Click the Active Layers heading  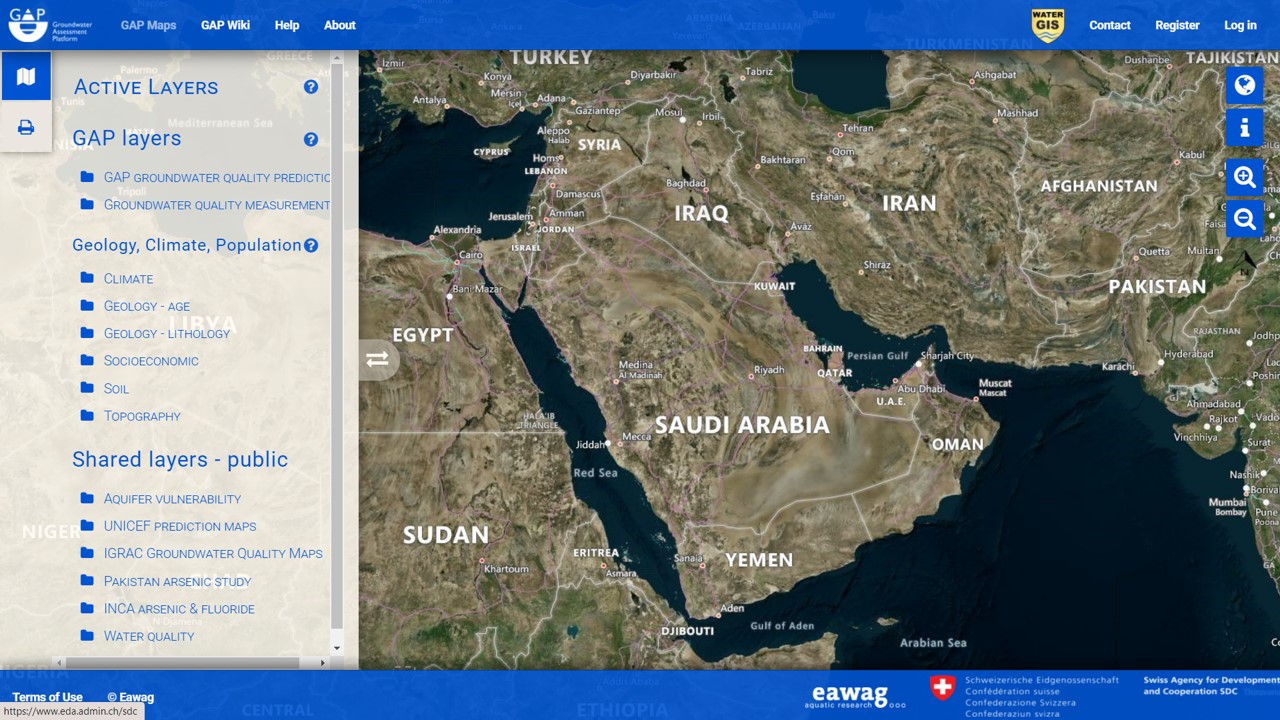pos(146,87)
